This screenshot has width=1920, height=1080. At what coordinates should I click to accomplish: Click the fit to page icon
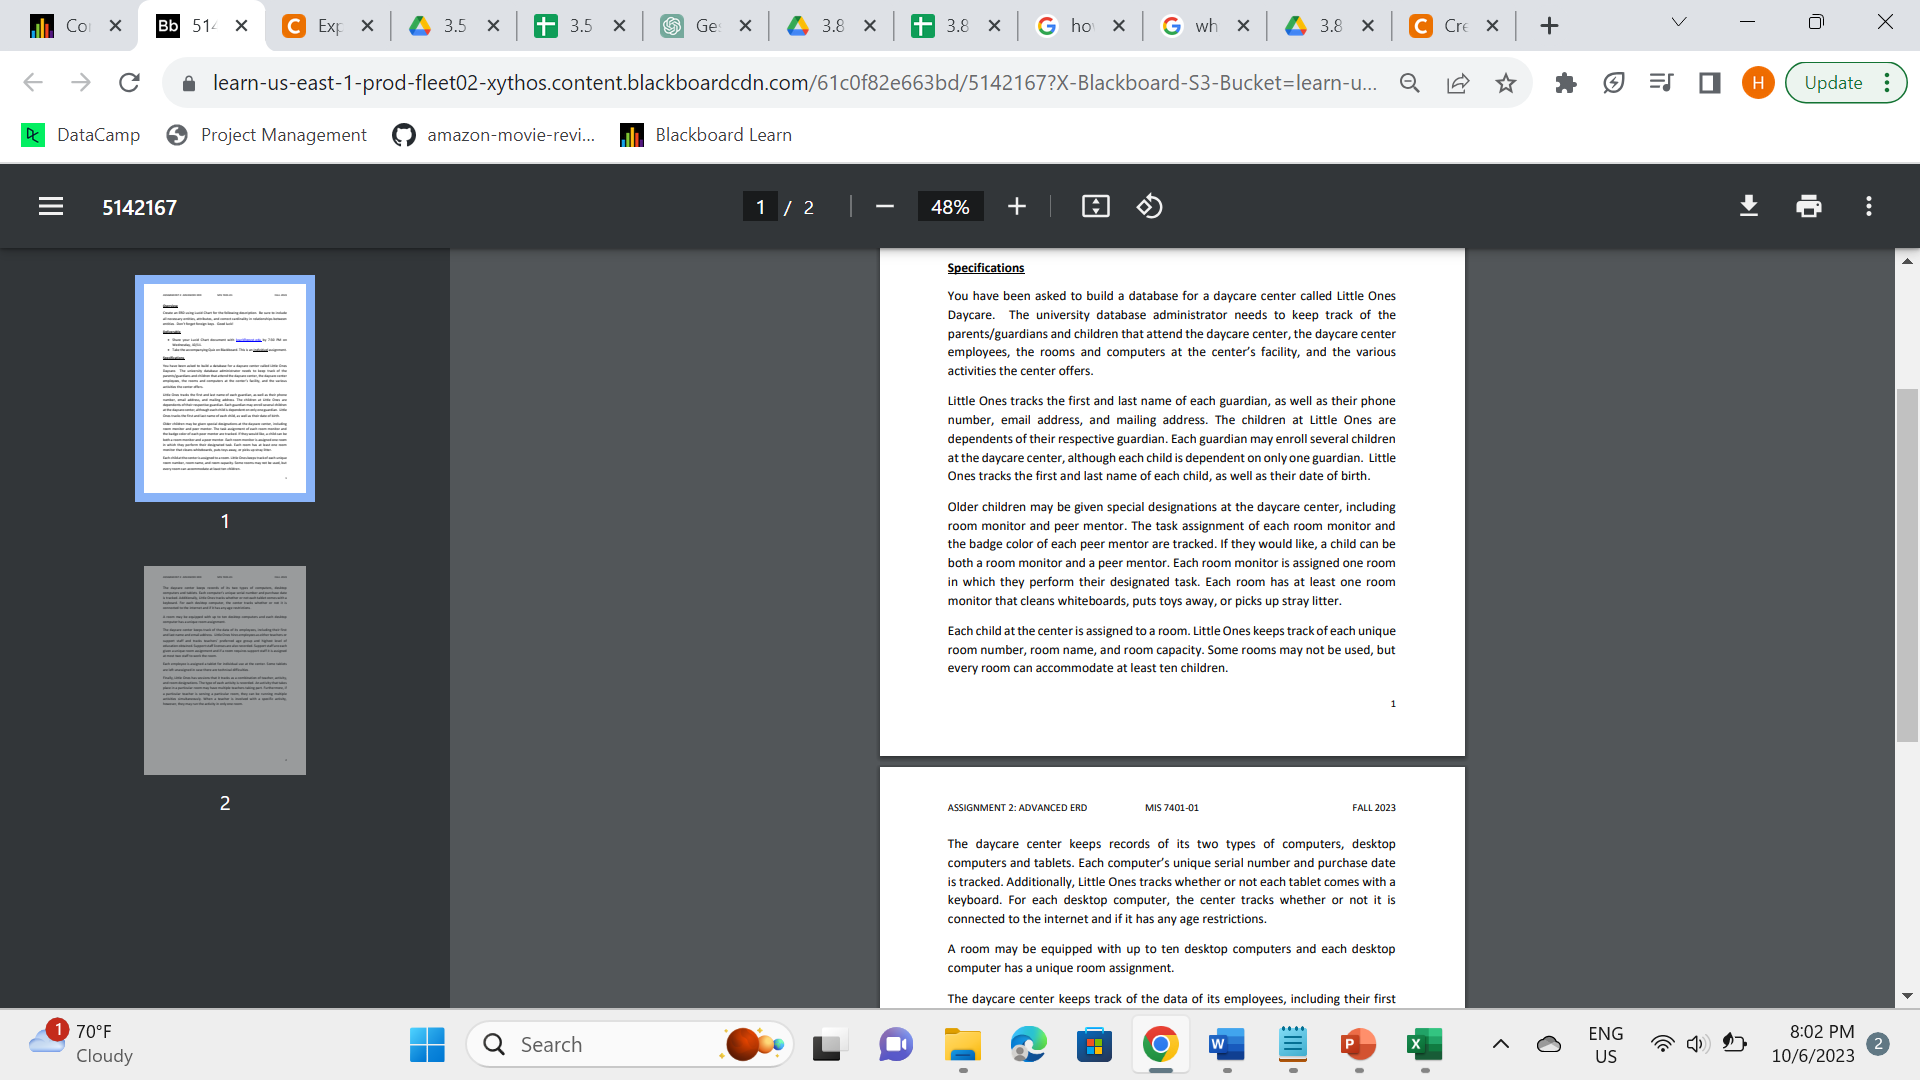click(x=1096, y=207)
